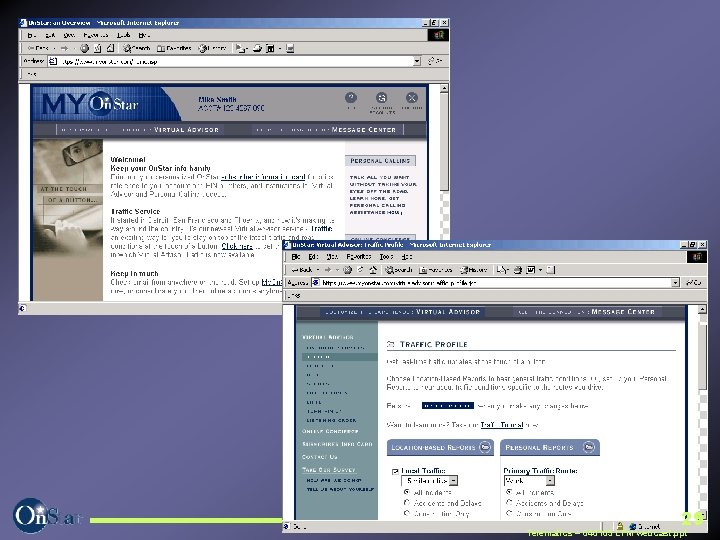Screen dimensions: 720x540
Task: Open View menu in Traffic Profile window
Action: tap(332, 257)
